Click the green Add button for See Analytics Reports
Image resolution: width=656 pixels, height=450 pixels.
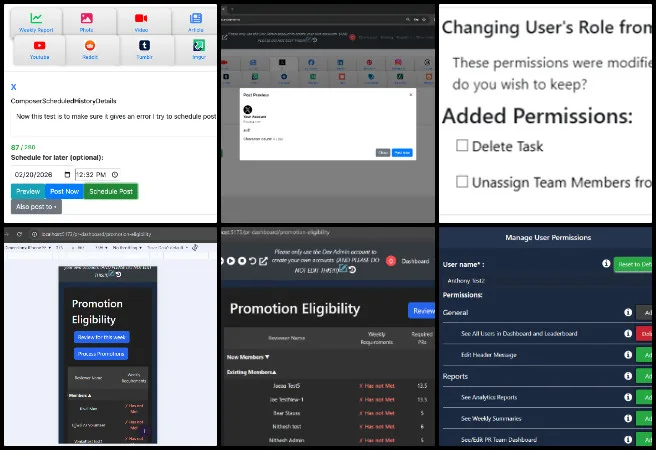pos(644,397)
